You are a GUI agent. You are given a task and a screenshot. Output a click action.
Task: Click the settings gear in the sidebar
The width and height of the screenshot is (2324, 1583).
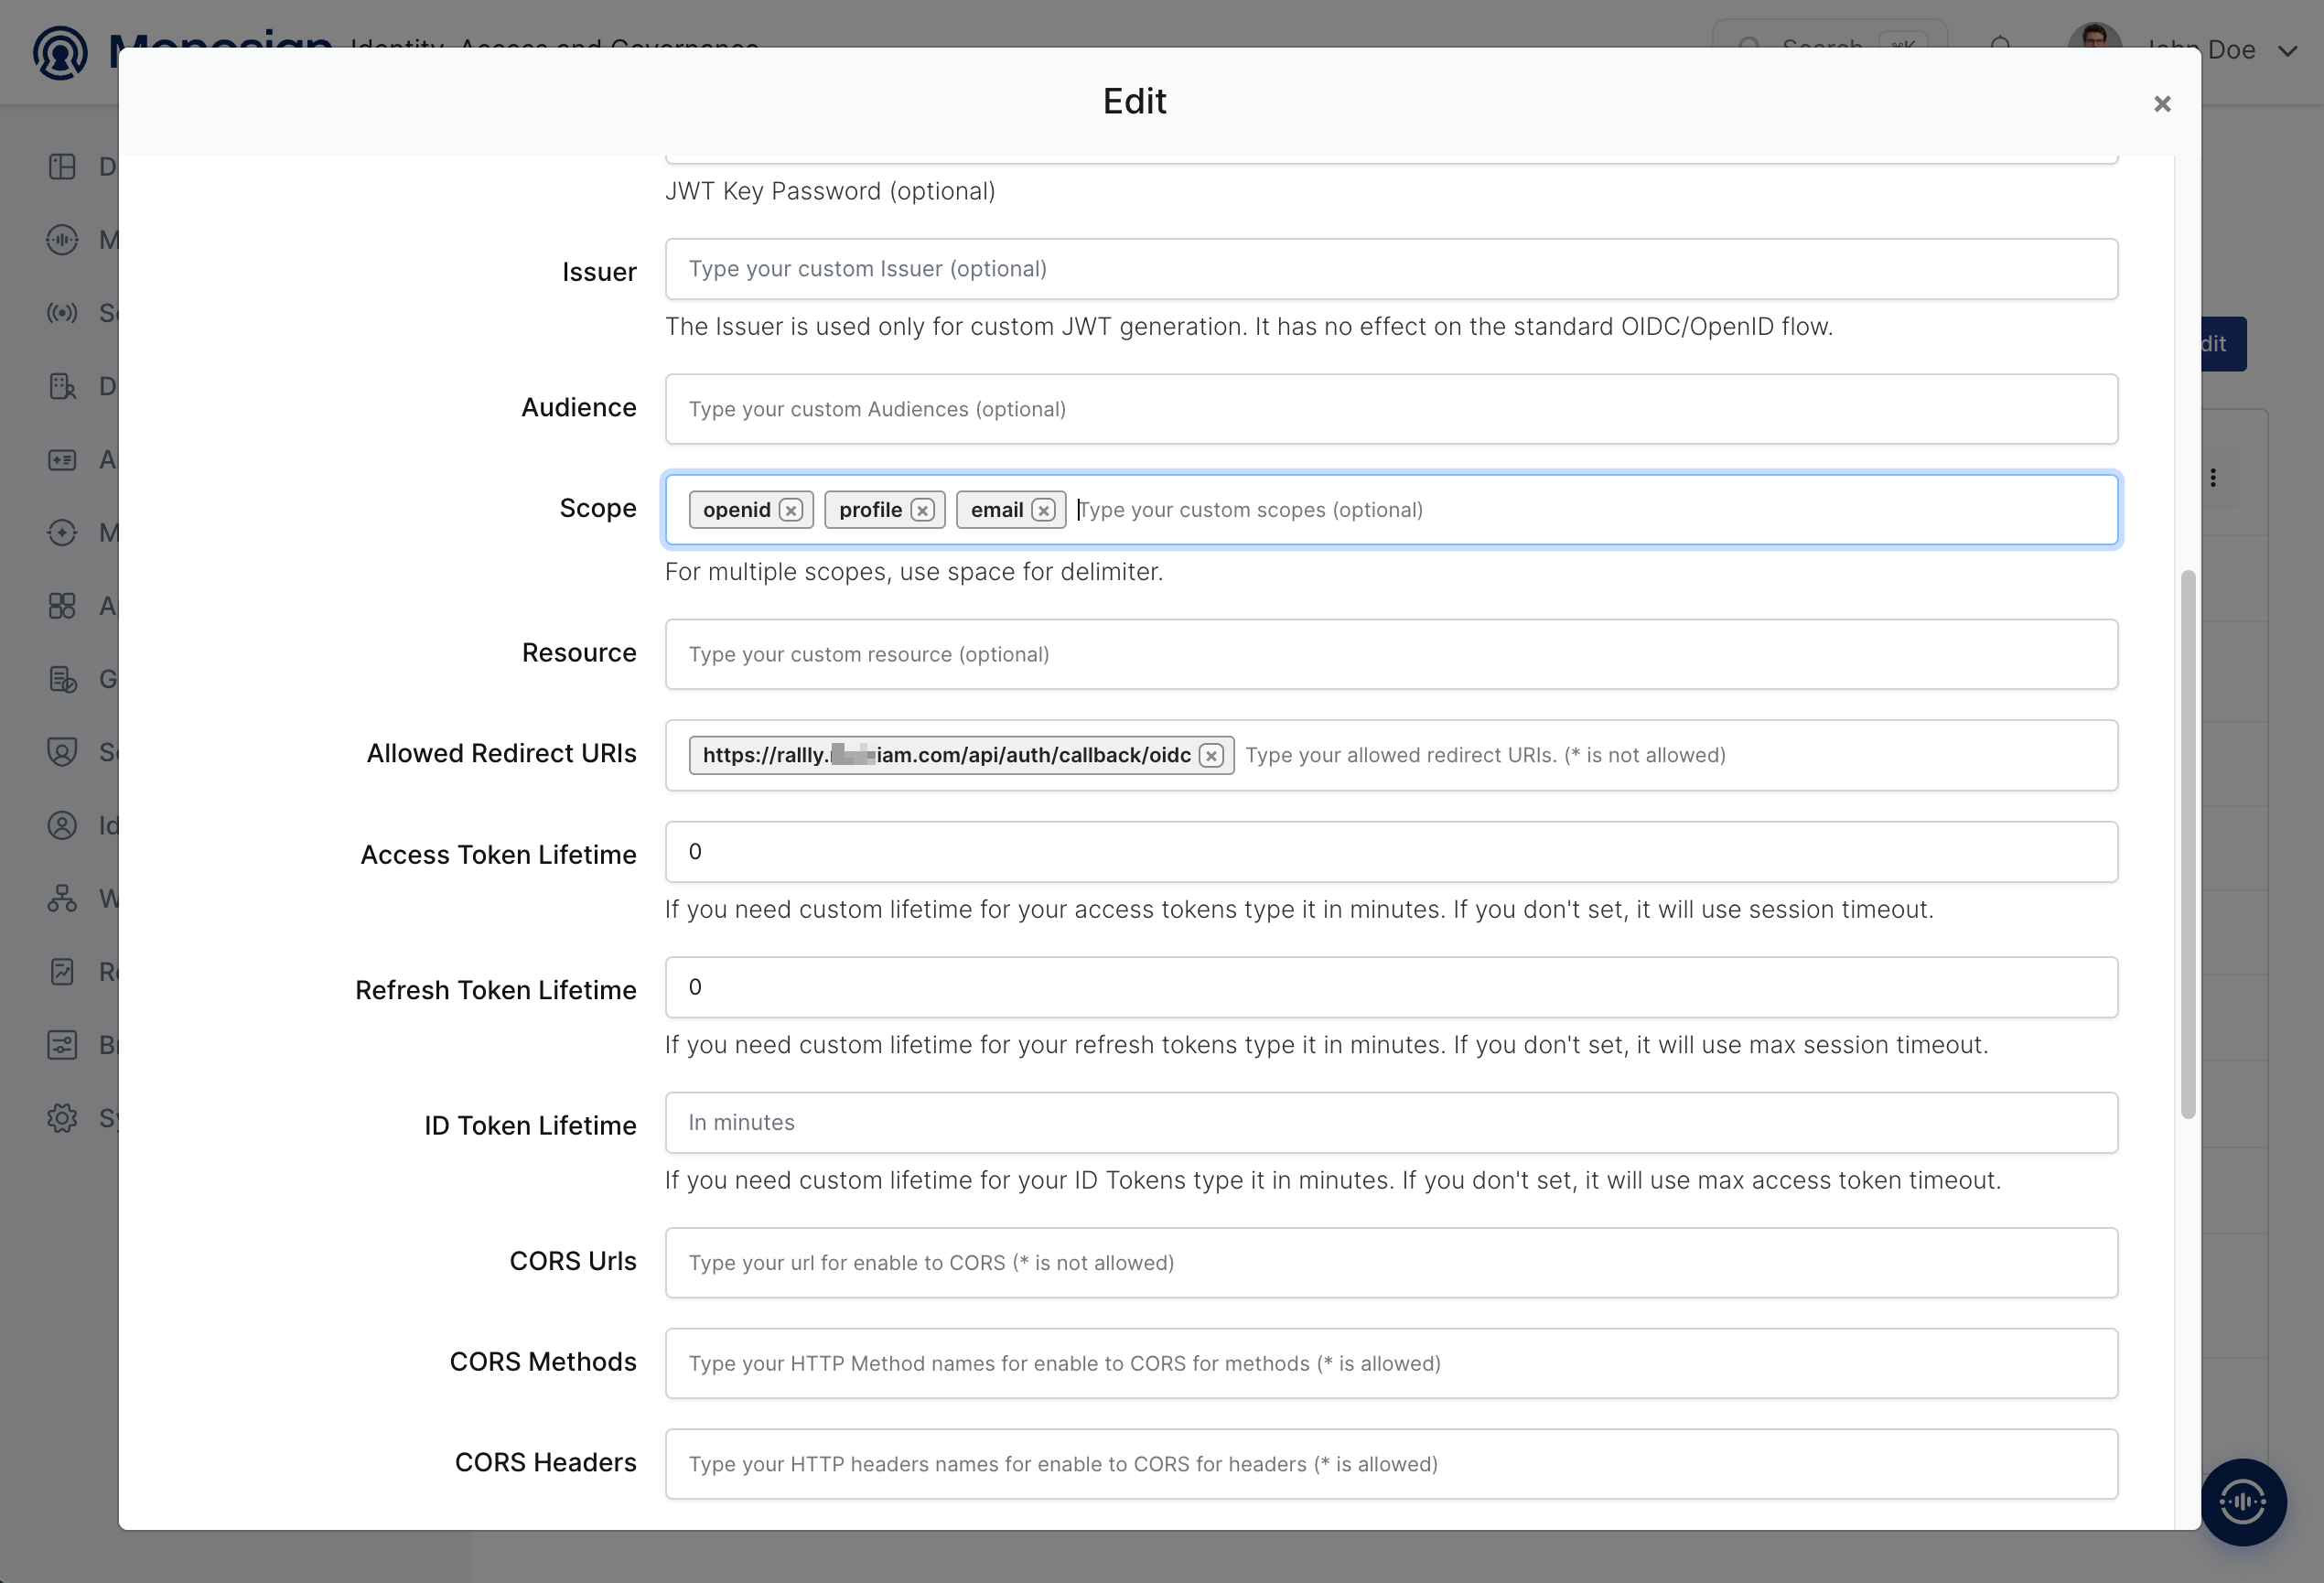coord(62,1118)
